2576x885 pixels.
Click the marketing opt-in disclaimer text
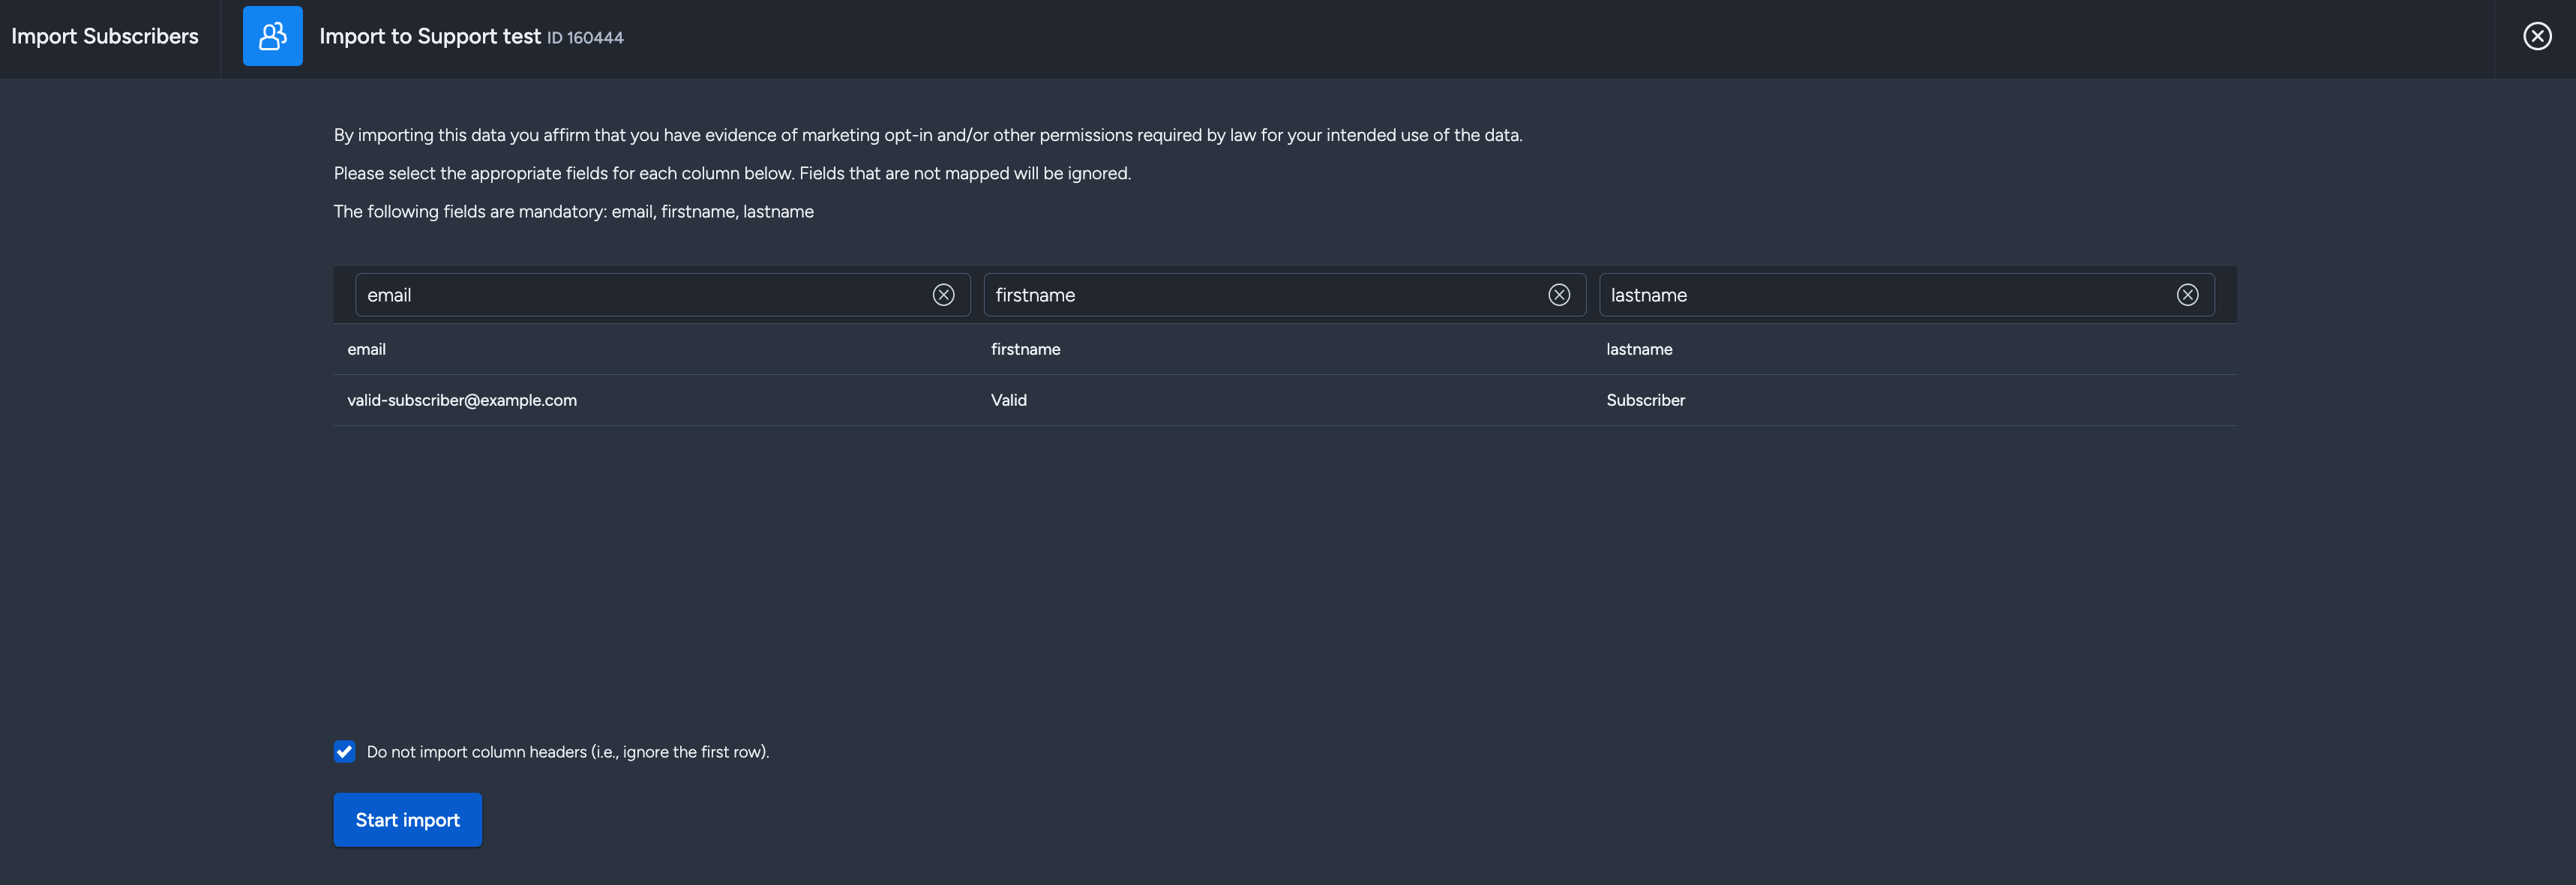click(928, 135)
